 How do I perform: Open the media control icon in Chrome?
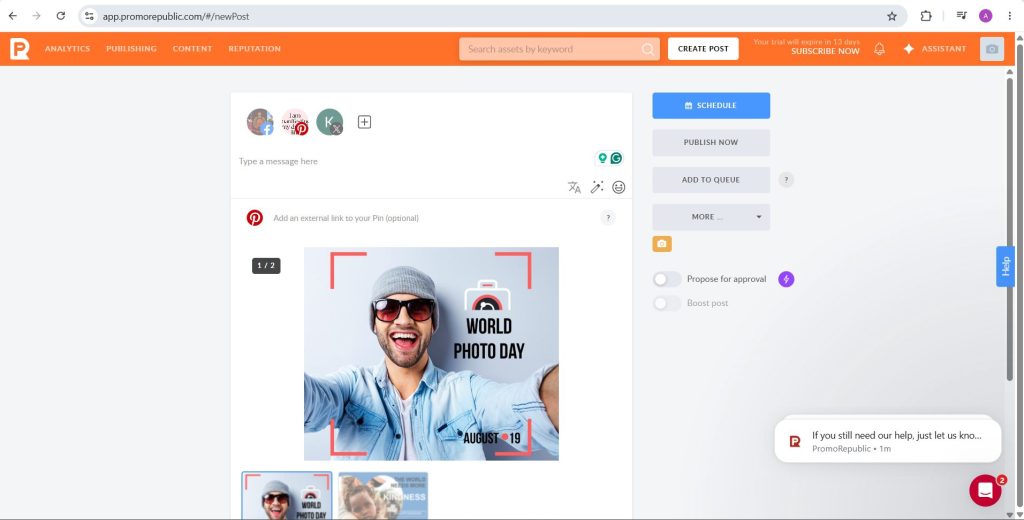(961, 16)
